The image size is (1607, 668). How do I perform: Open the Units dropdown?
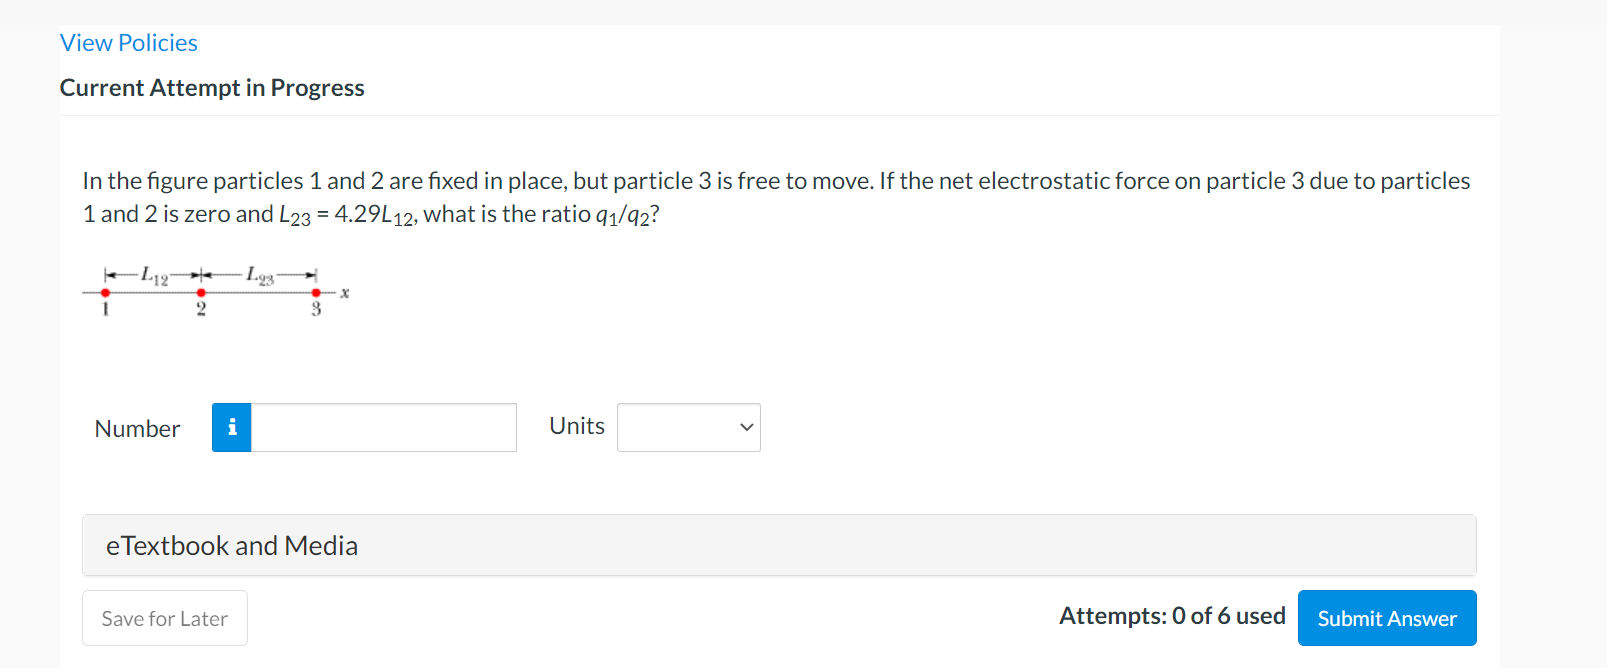(688, 427)
